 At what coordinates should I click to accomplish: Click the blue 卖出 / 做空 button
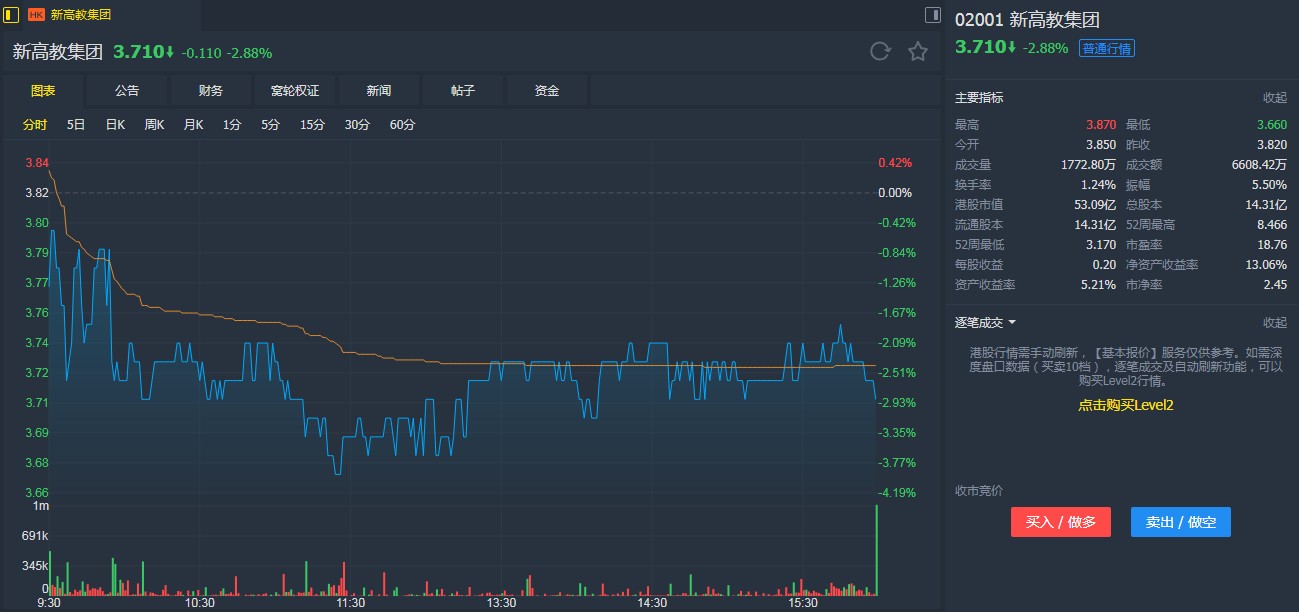point(1180,522)
